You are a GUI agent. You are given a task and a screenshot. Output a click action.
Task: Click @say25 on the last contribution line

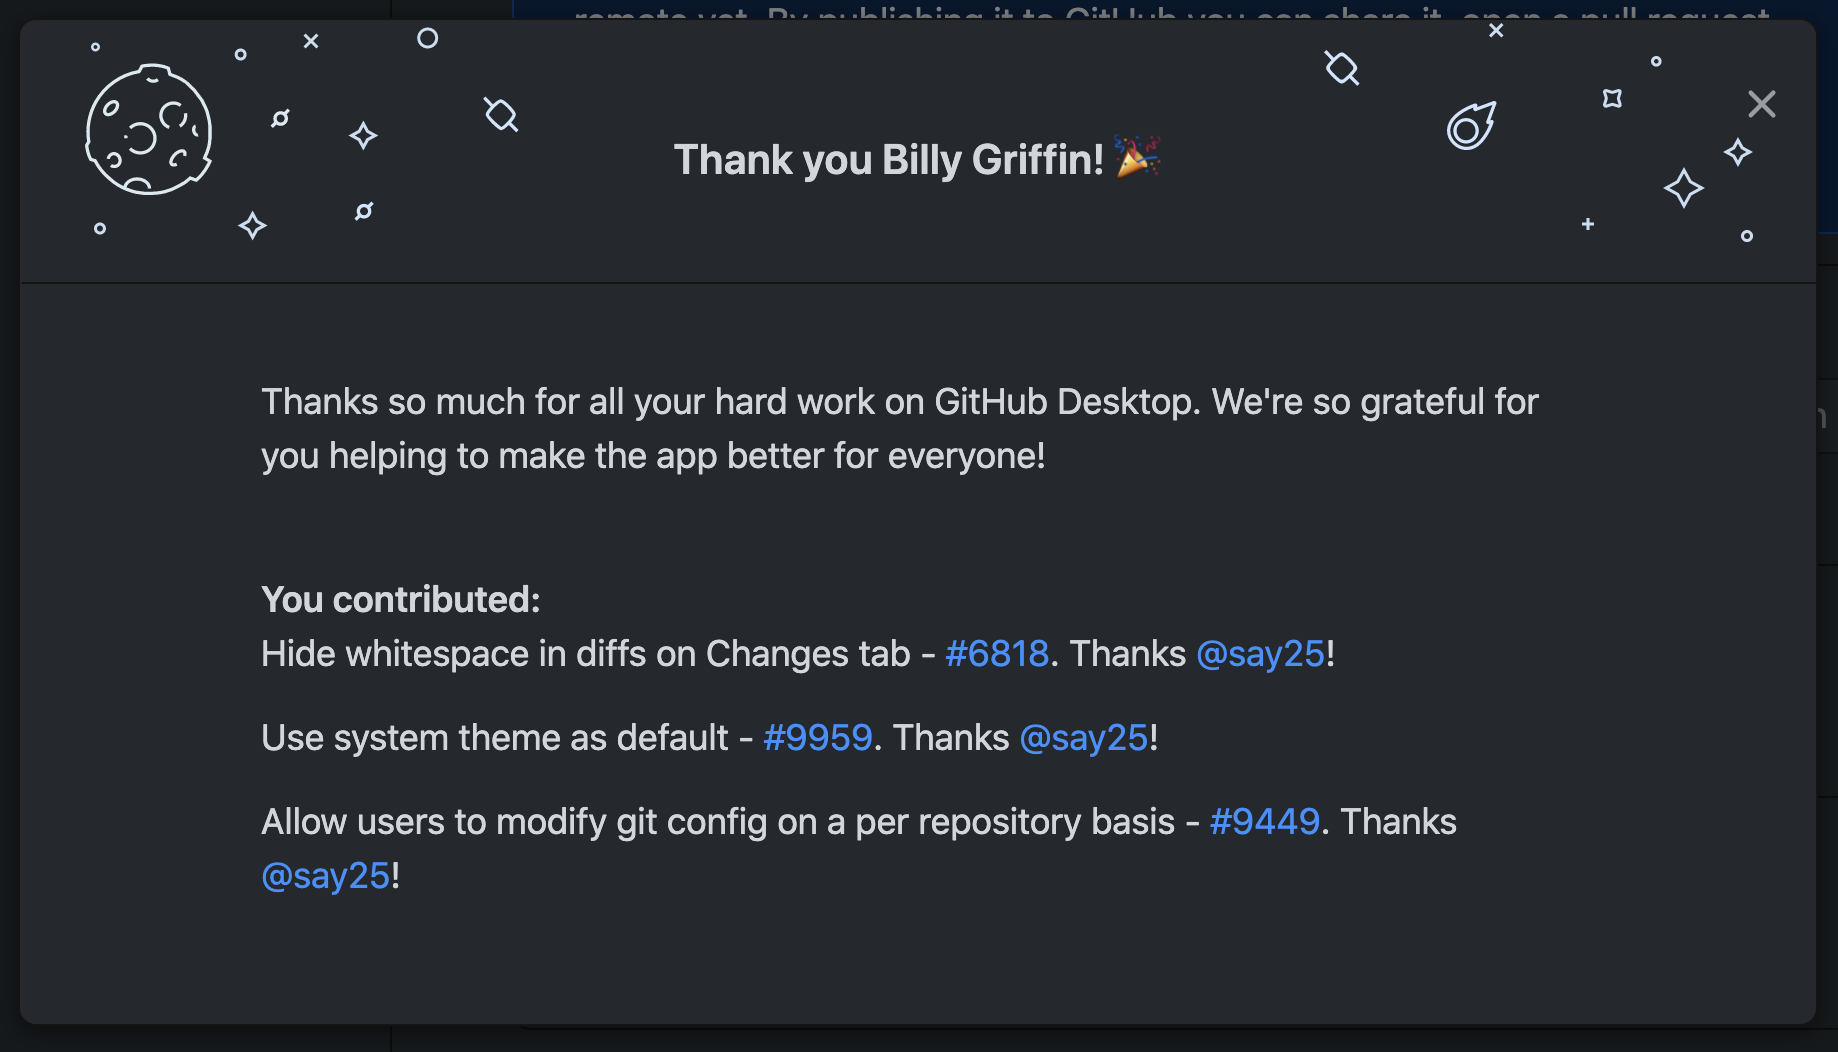click(325, 875)
